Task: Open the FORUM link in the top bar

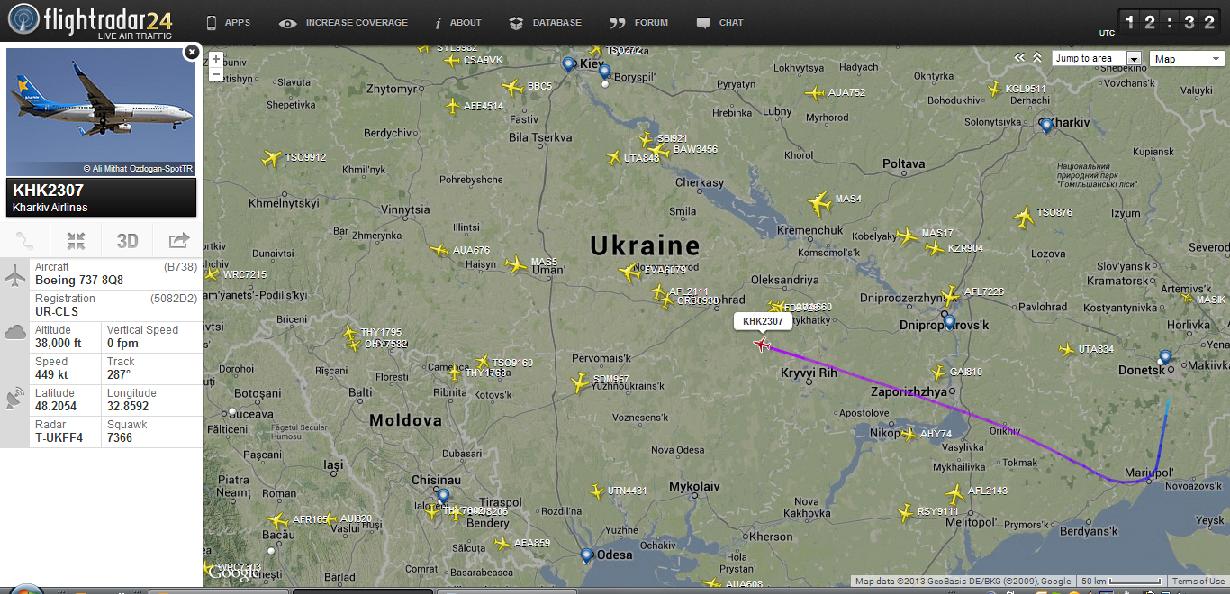Action: (639, 23)
